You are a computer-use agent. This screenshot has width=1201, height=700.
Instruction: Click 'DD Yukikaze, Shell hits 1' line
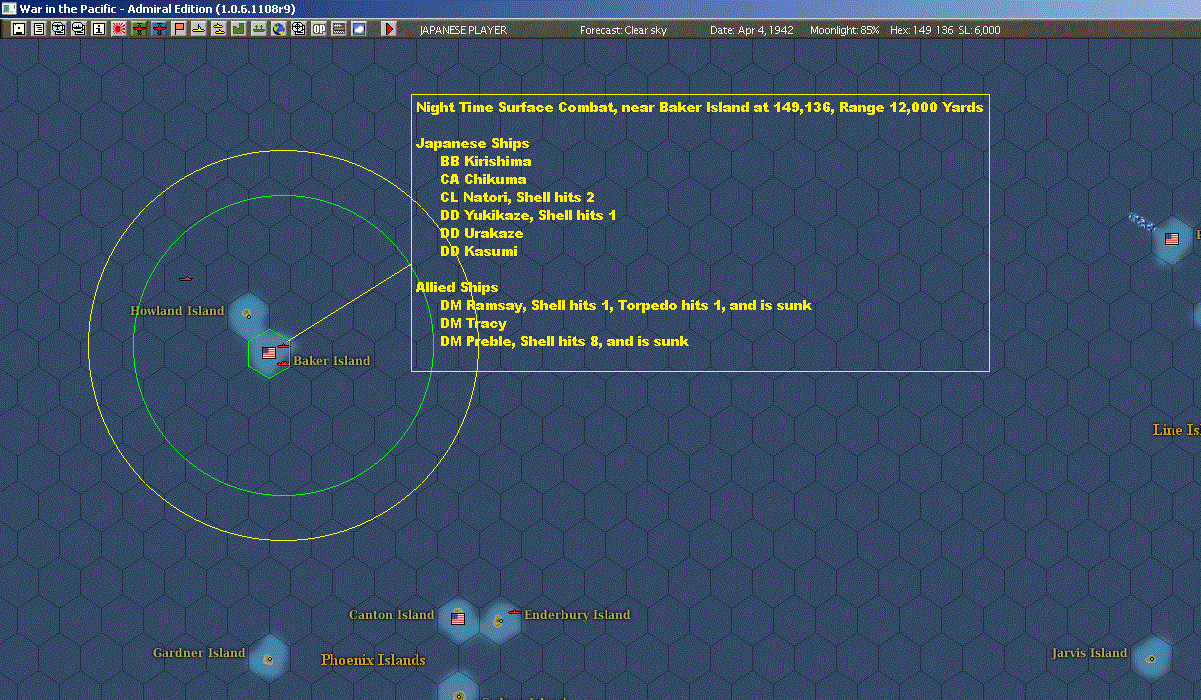(528, 215)
